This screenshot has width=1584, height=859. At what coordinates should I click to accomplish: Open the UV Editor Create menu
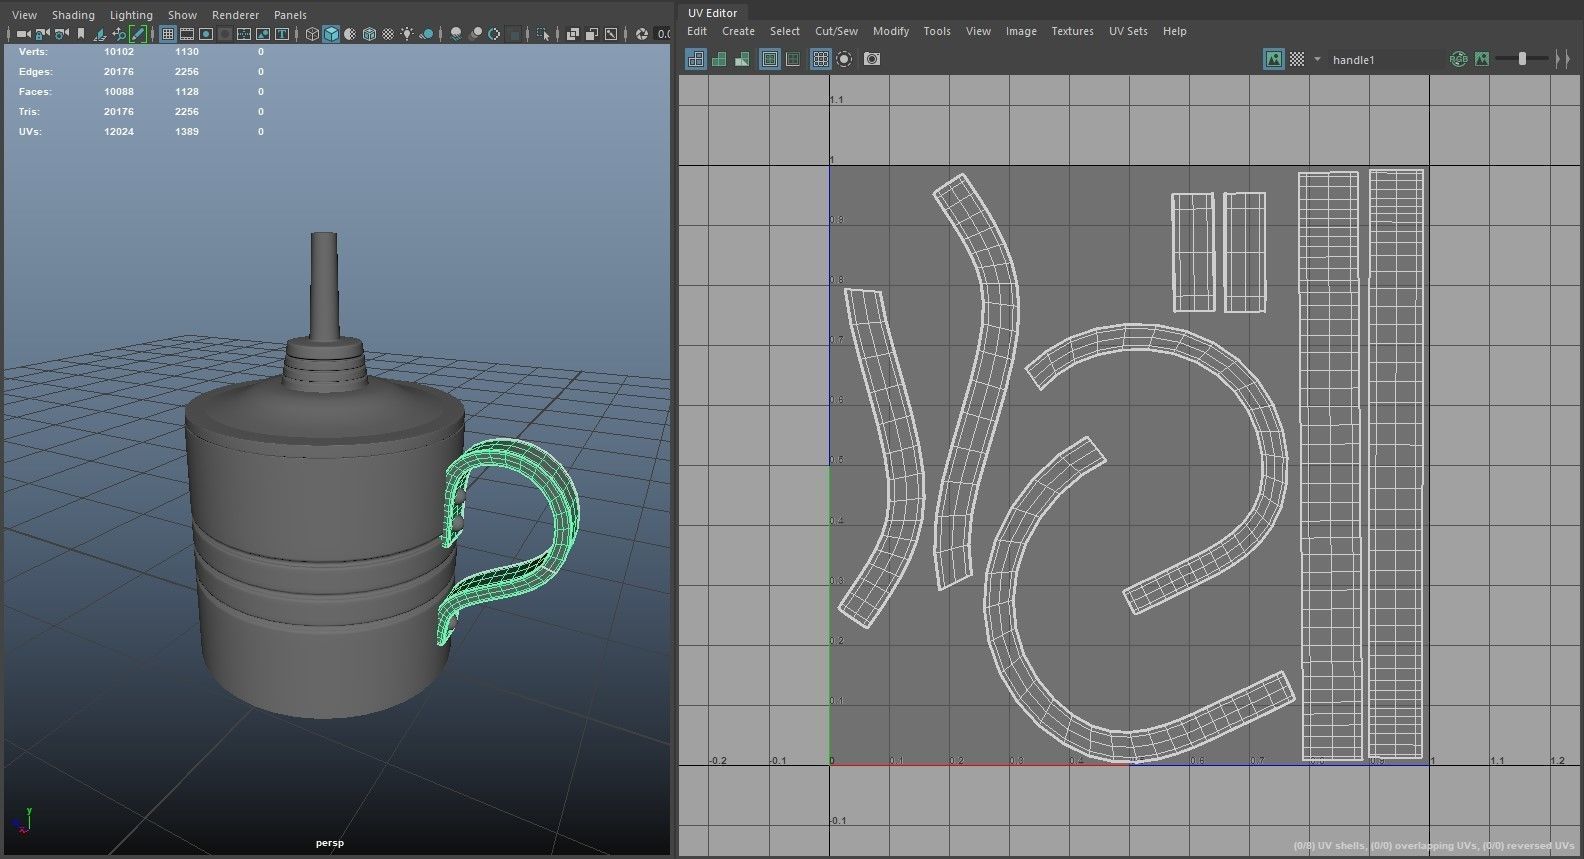pos(738,31)
